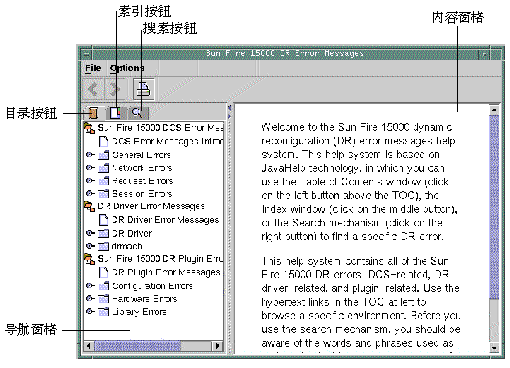Expand the DR Driver node
The height and width of the screenshot is (368, 510).
coord(89,233)
